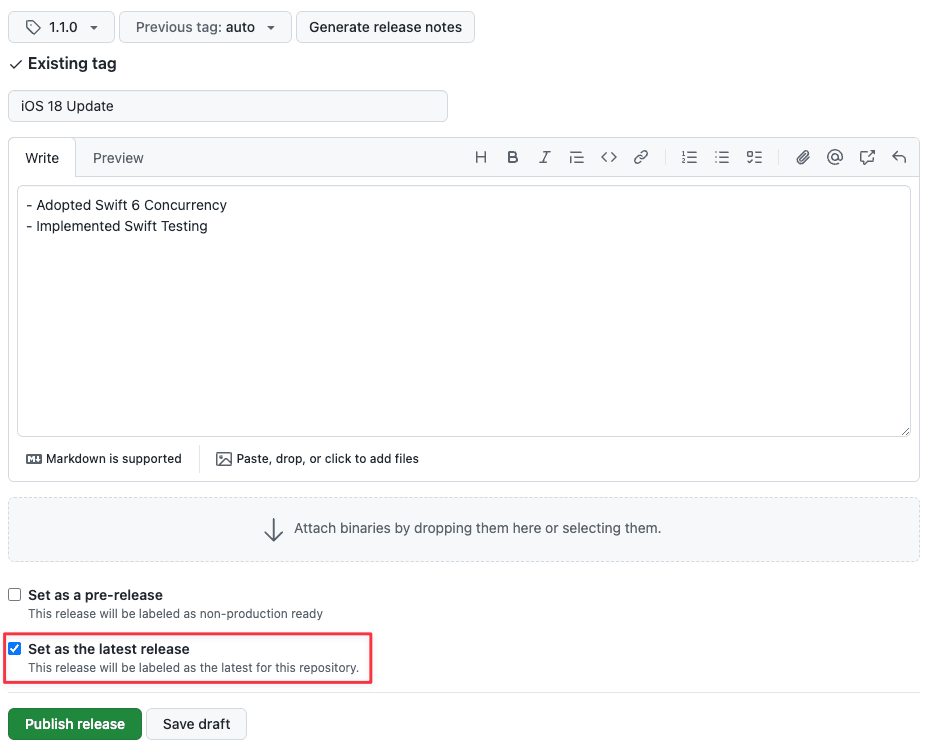Insert code formatting icon
Image resolution: width=930 pixels, height=753 pixels.
[609, 157]
